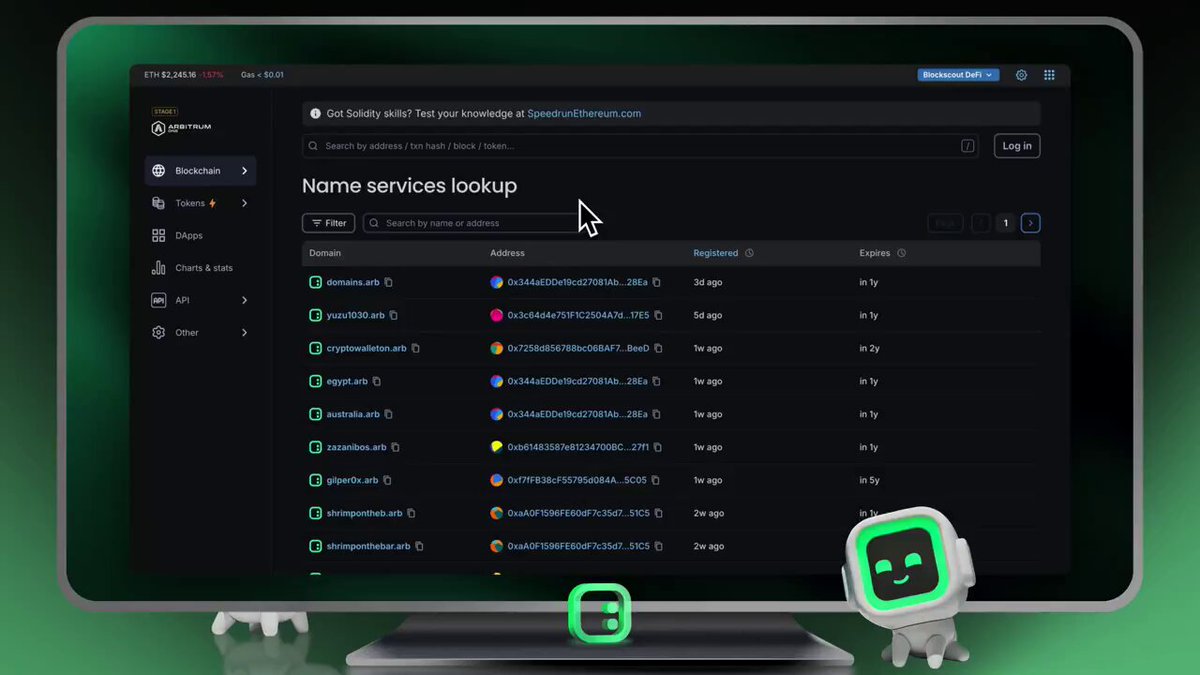The image size is (1200, 675).
Task: Follow the SpeedrunEthereum.com link
Action: coord(584,114)
